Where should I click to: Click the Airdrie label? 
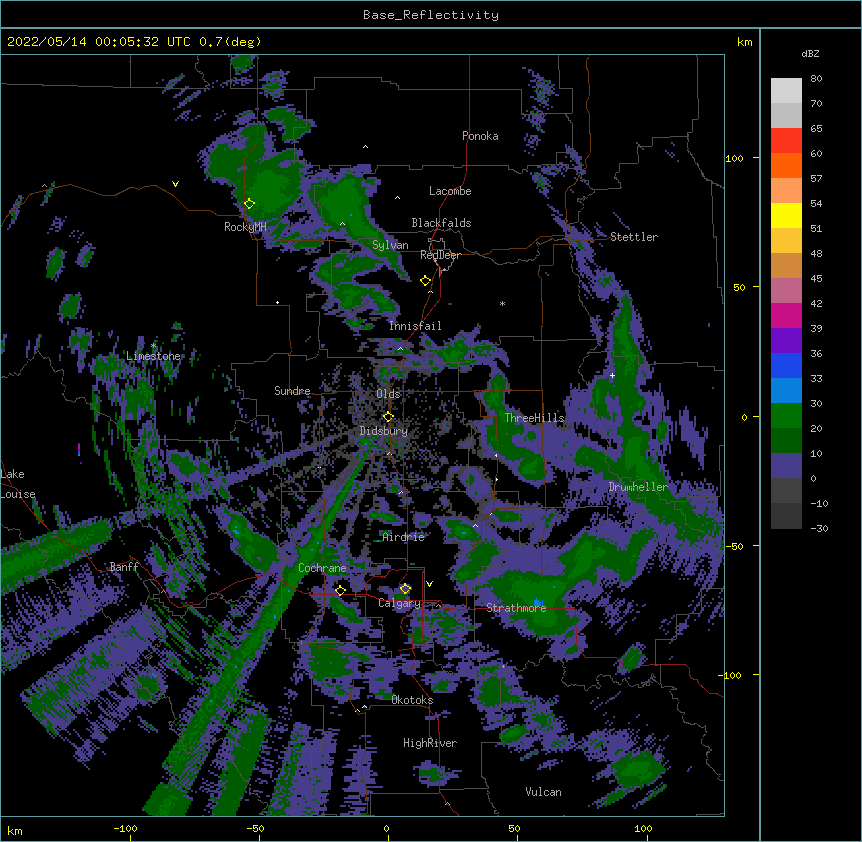403,537
